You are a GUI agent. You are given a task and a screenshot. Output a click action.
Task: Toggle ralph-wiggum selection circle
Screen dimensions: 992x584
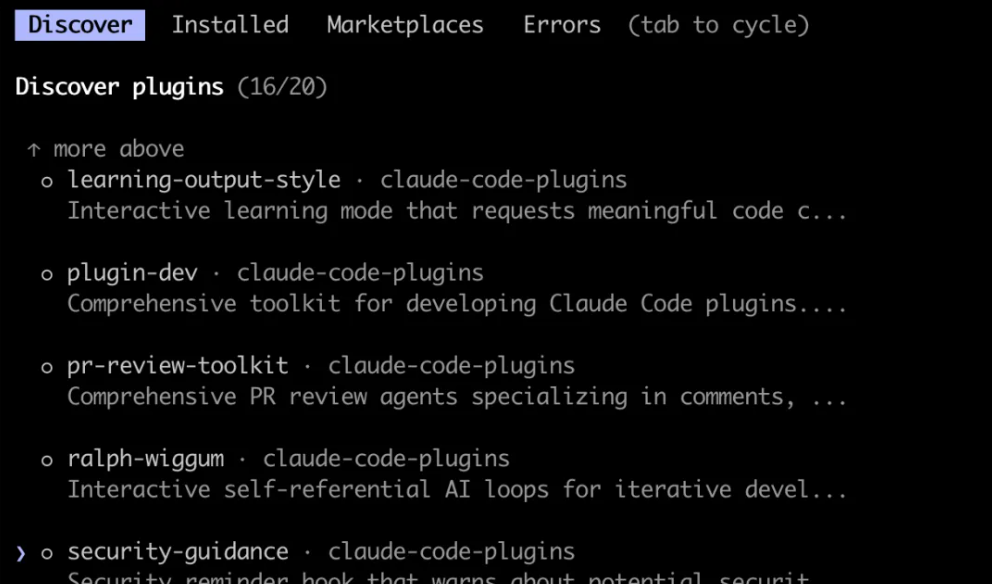47,461
